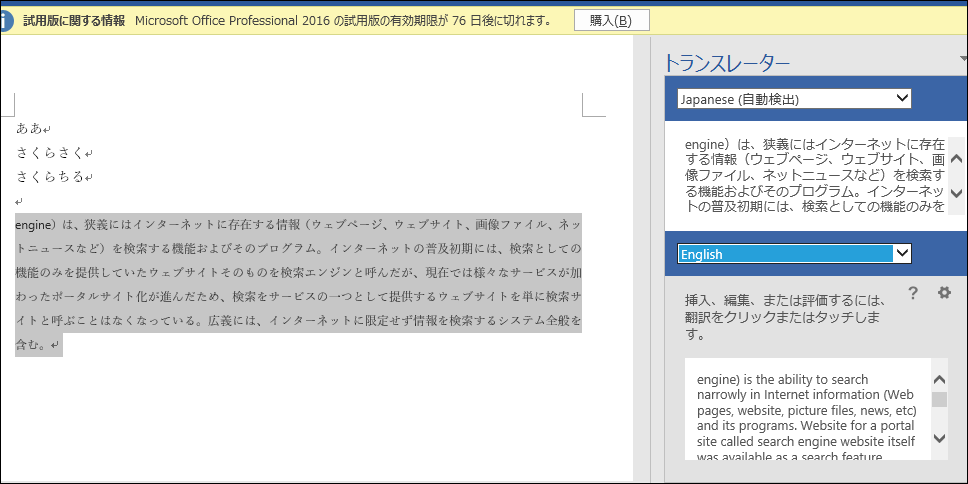
Task: Open translator help question mark icon
Action: coord(914,293)
